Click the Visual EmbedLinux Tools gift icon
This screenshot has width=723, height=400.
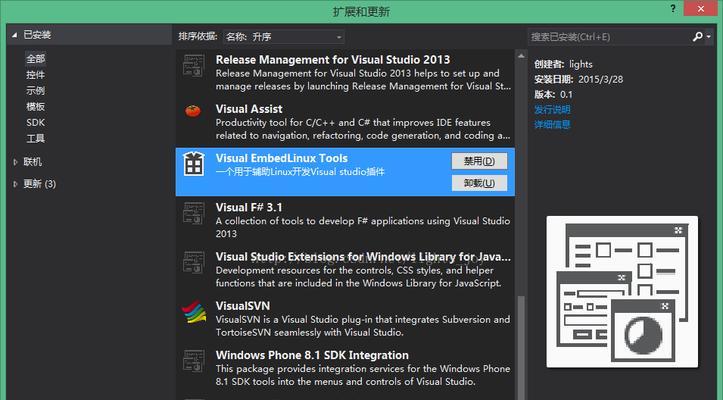[x=194, y=164]
